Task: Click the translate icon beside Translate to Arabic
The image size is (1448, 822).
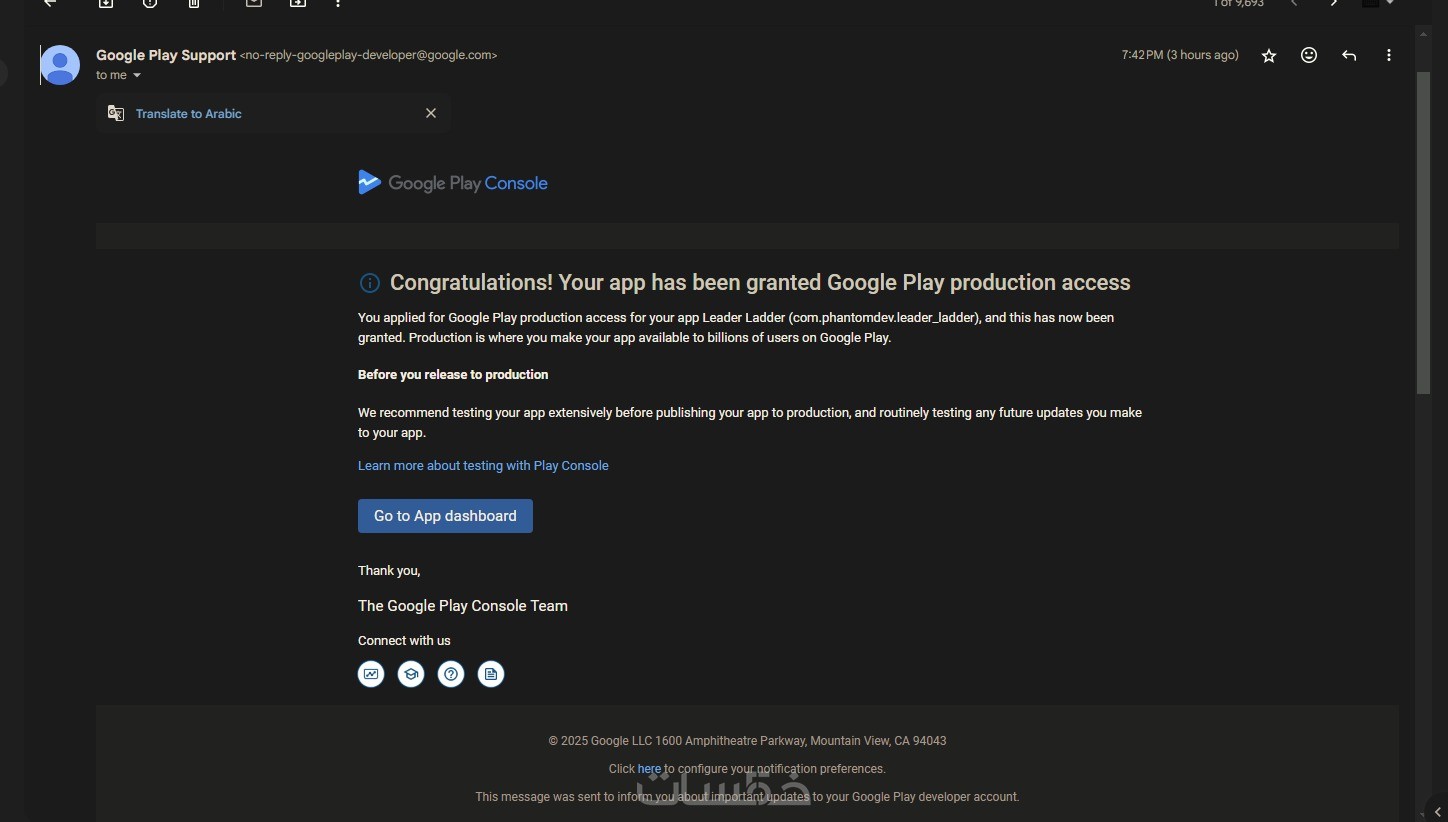Action: (116, 113)
